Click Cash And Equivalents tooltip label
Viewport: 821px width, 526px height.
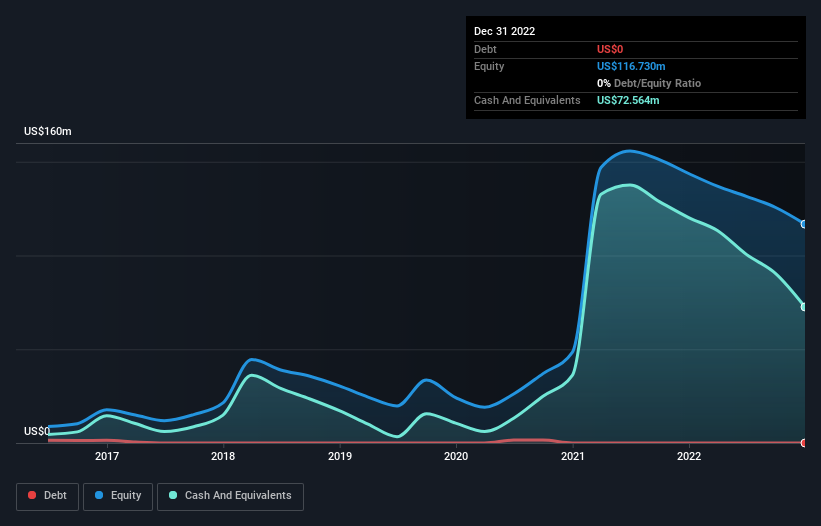(x=527, y=100)
